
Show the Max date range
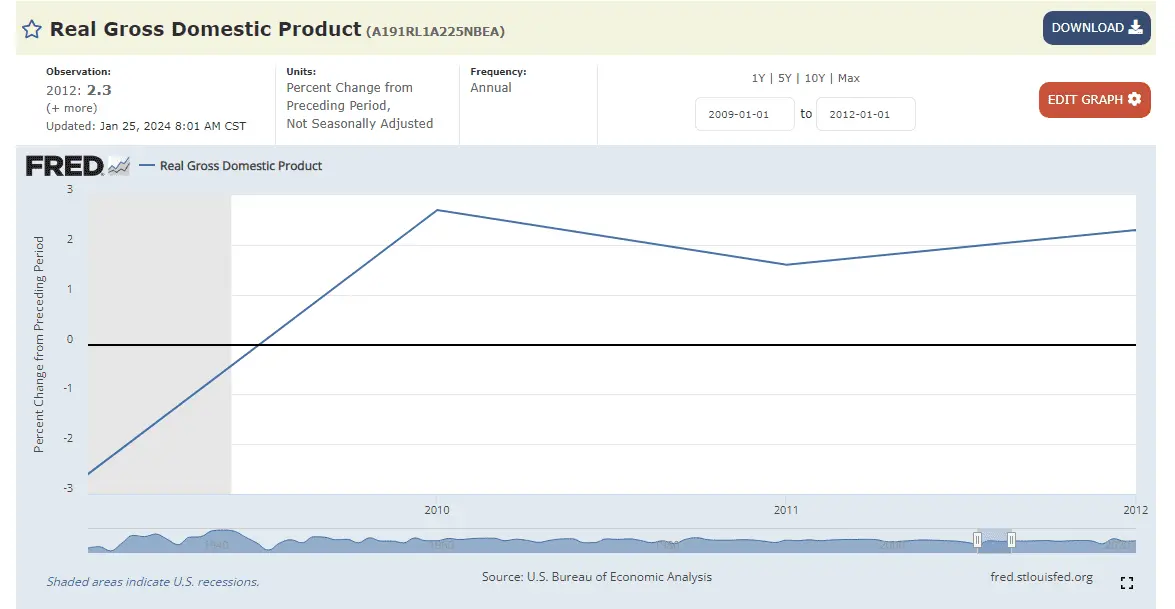click(x=848, y=78)
